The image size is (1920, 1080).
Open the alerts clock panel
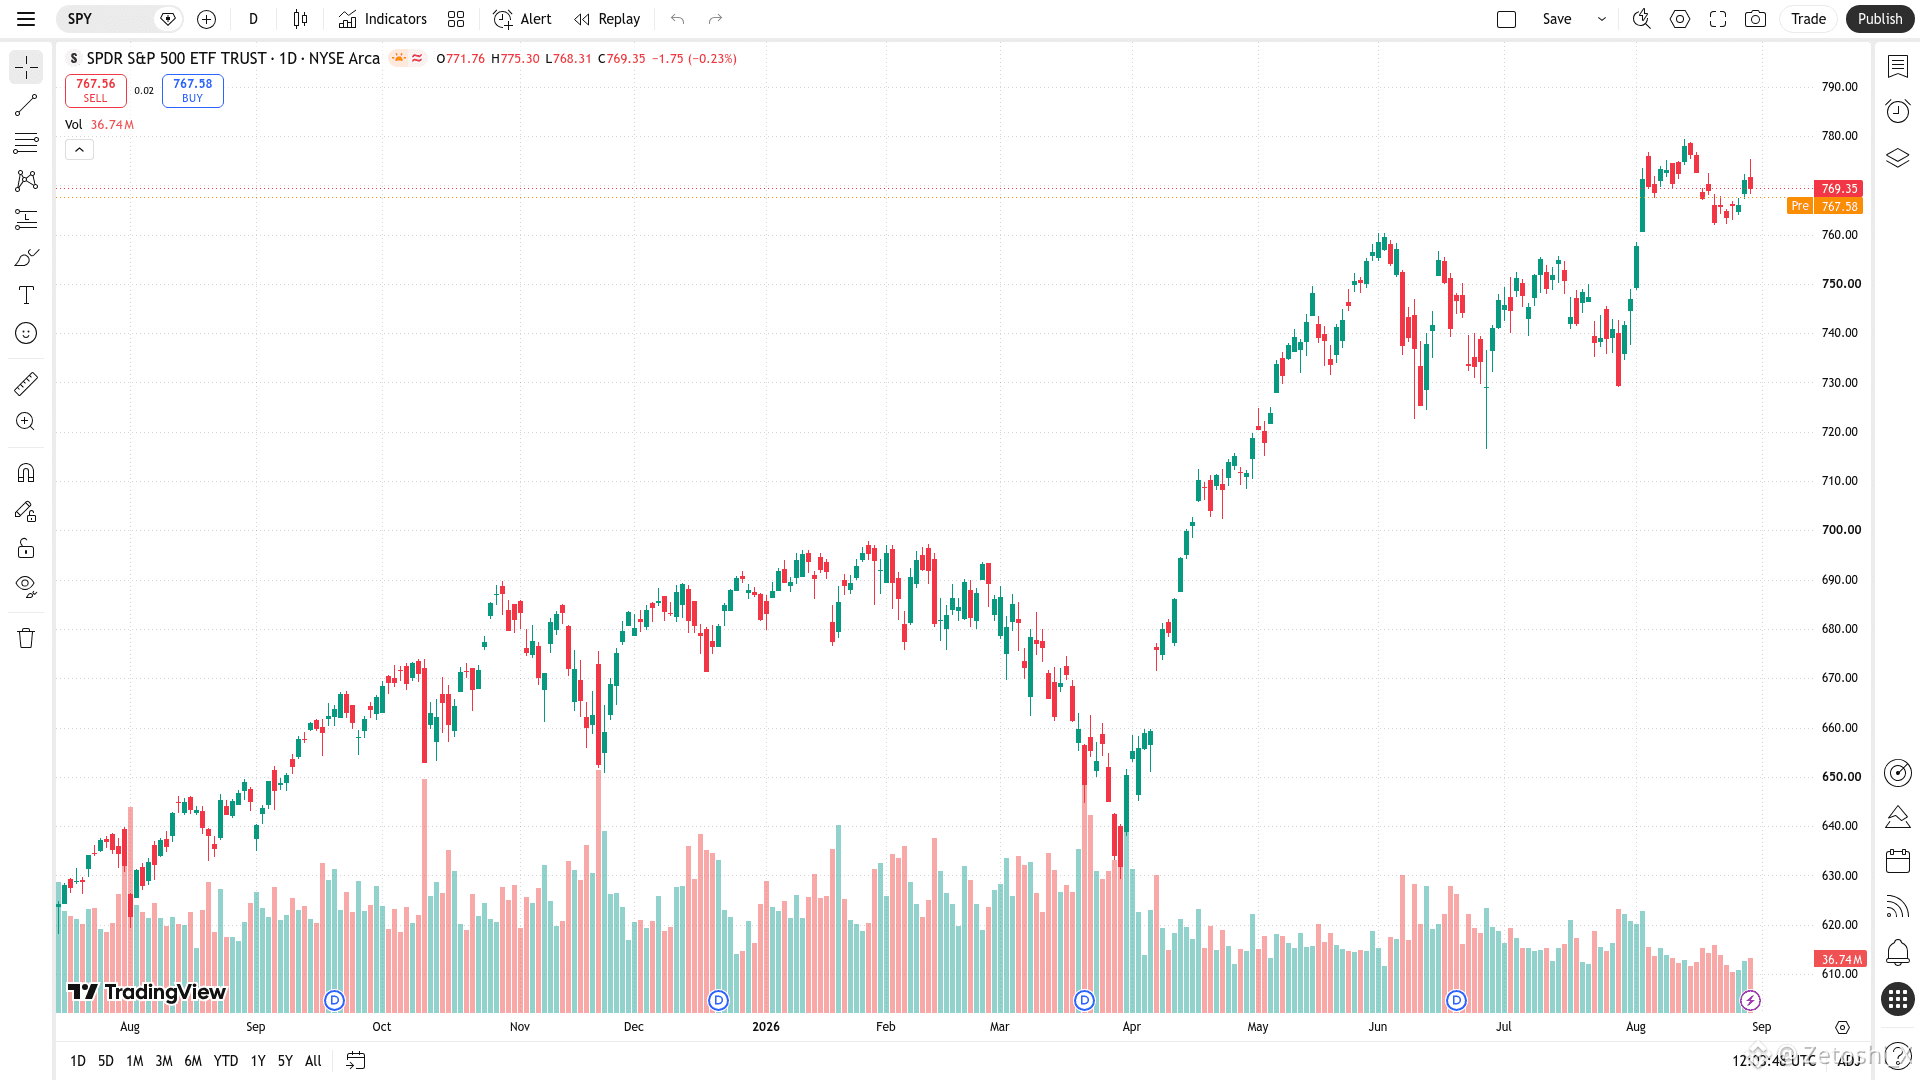(x=1897, y=111)
